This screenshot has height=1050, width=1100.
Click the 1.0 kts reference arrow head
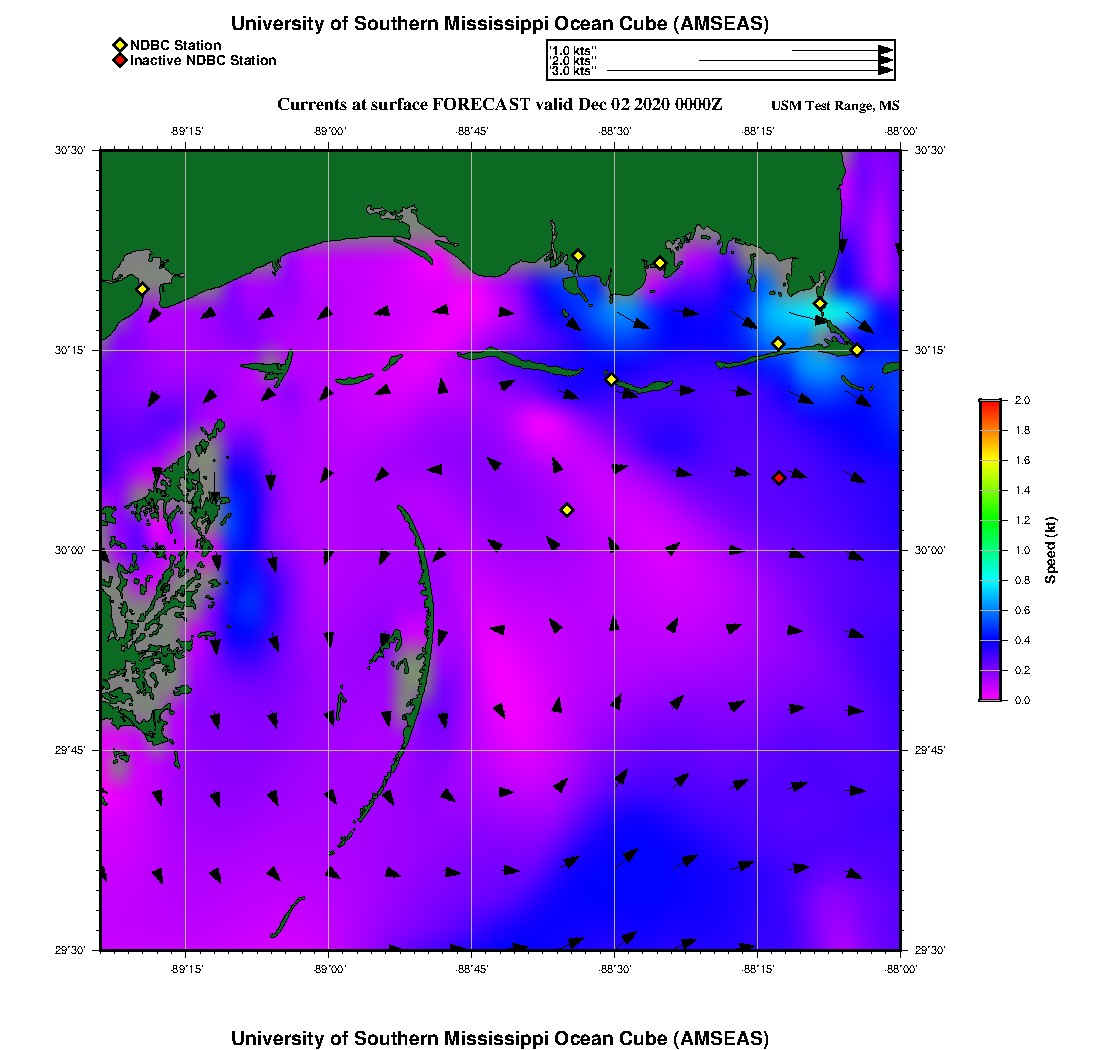885,50
